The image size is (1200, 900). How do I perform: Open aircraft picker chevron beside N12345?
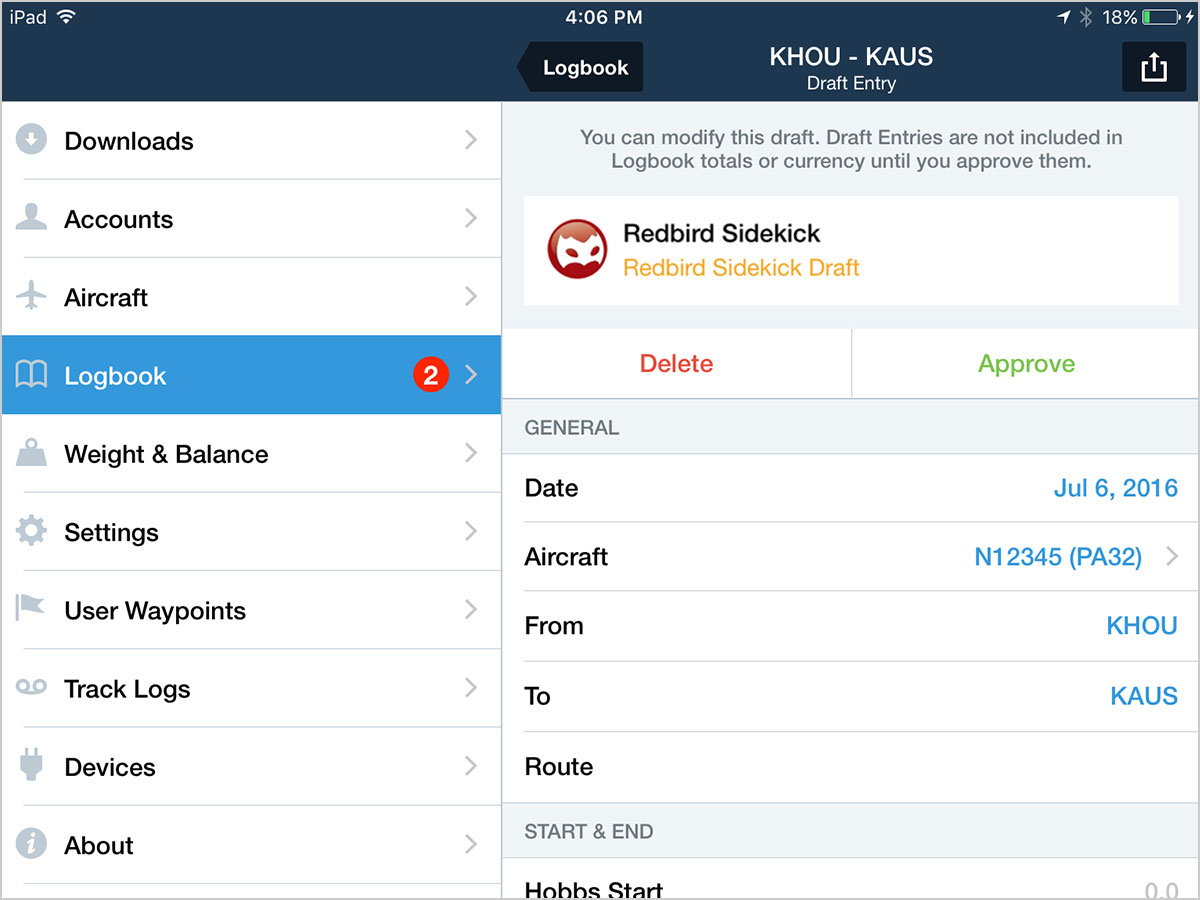click(1172, 556)
